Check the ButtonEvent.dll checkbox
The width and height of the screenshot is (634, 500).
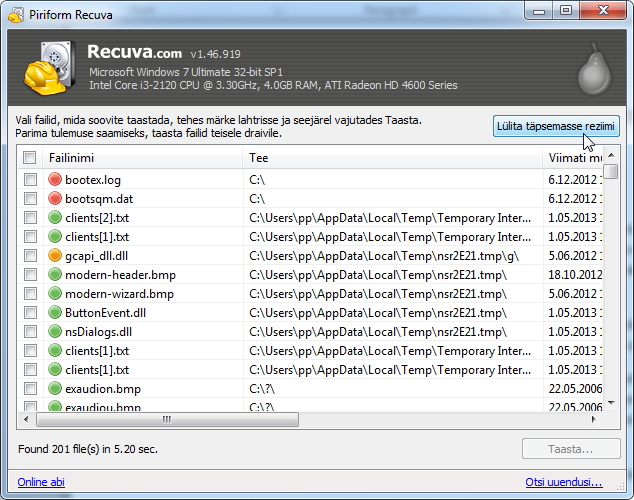(x=30, y=312)
